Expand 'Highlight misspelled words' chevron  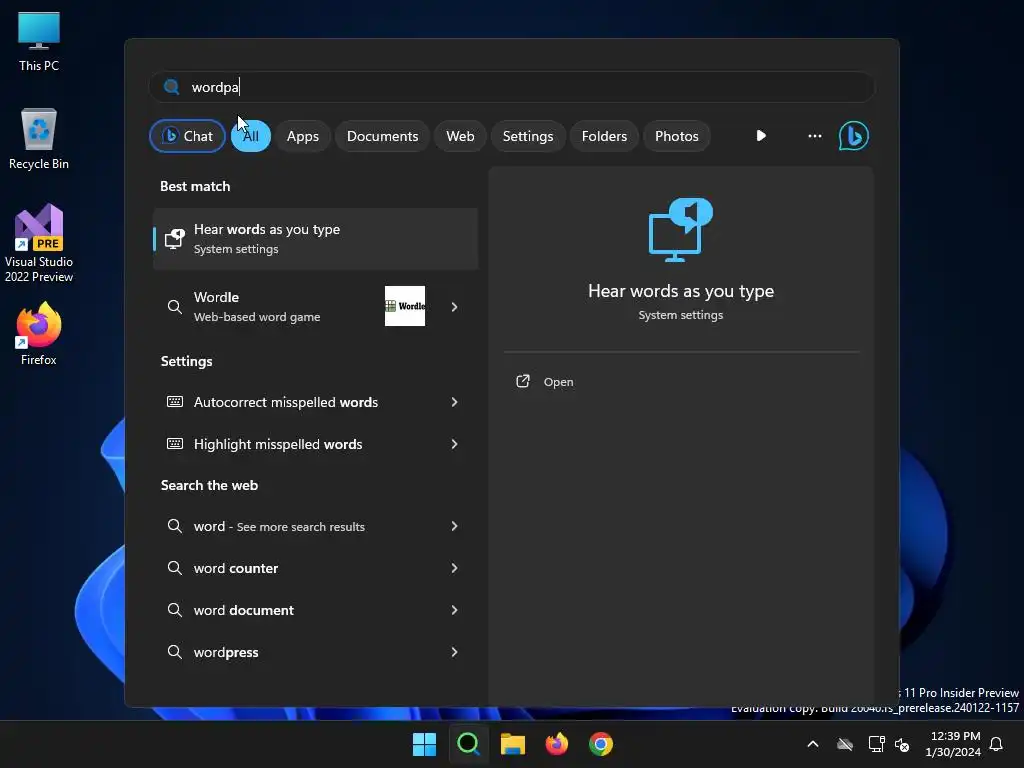(455, 444)
